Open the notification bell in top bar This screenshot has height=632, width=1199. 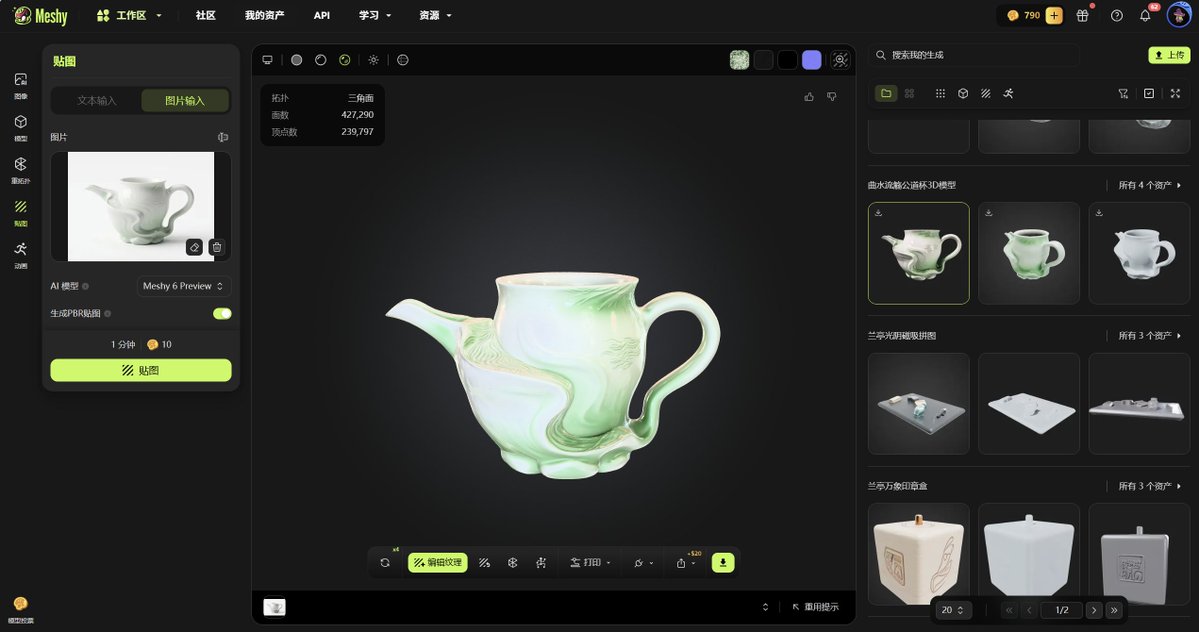[x=1146, y=15]
